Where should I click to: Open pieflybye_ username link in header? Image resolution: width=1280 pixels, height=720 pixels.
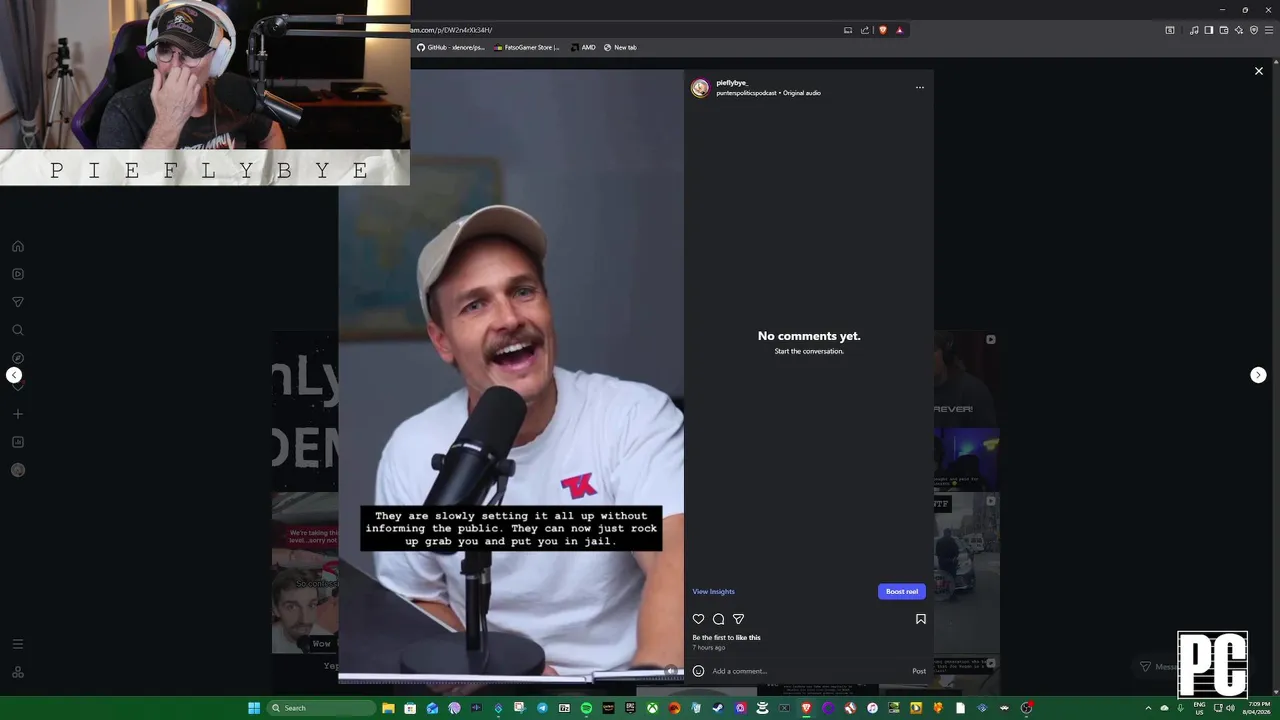point(731,83)
